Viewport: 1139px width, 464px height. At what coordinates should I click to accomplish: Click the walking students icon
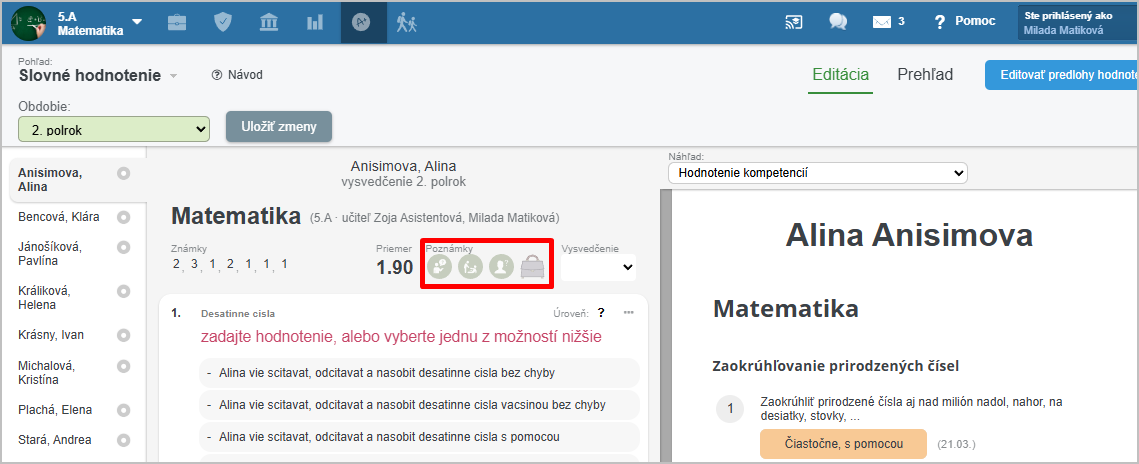tap(405, 22)
